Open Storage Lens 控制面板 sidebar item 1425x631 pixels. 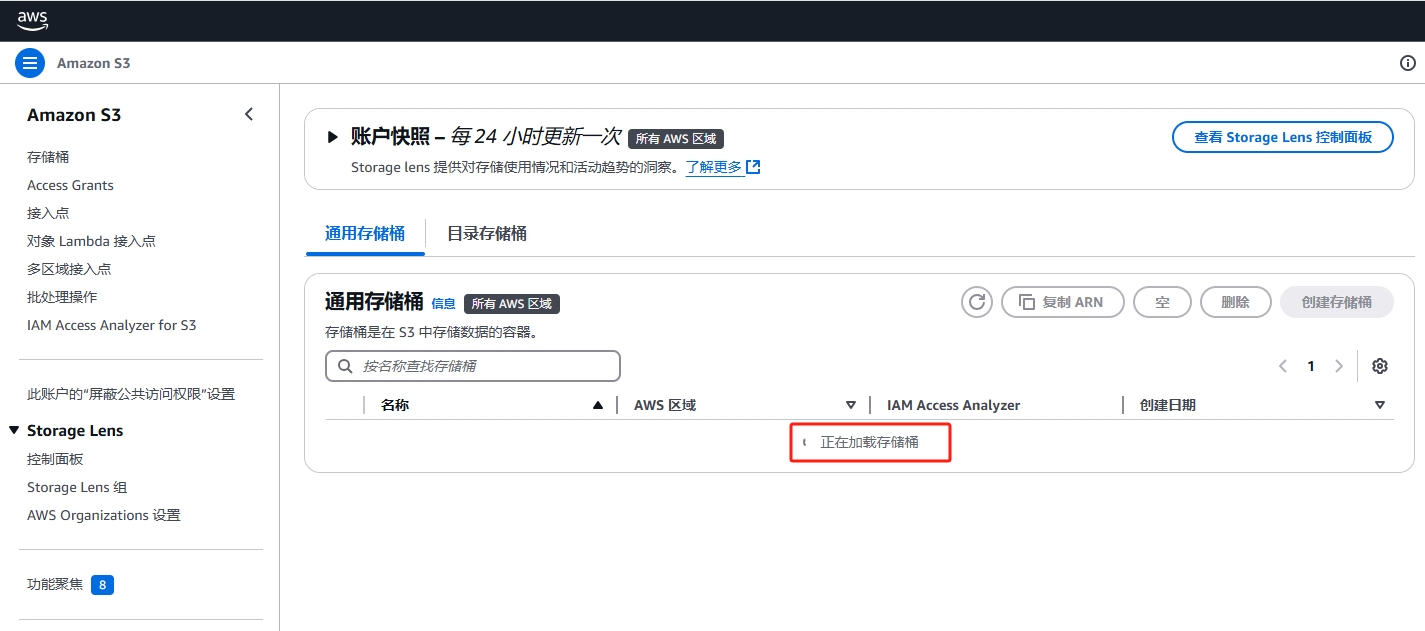(x=55, y=459)
